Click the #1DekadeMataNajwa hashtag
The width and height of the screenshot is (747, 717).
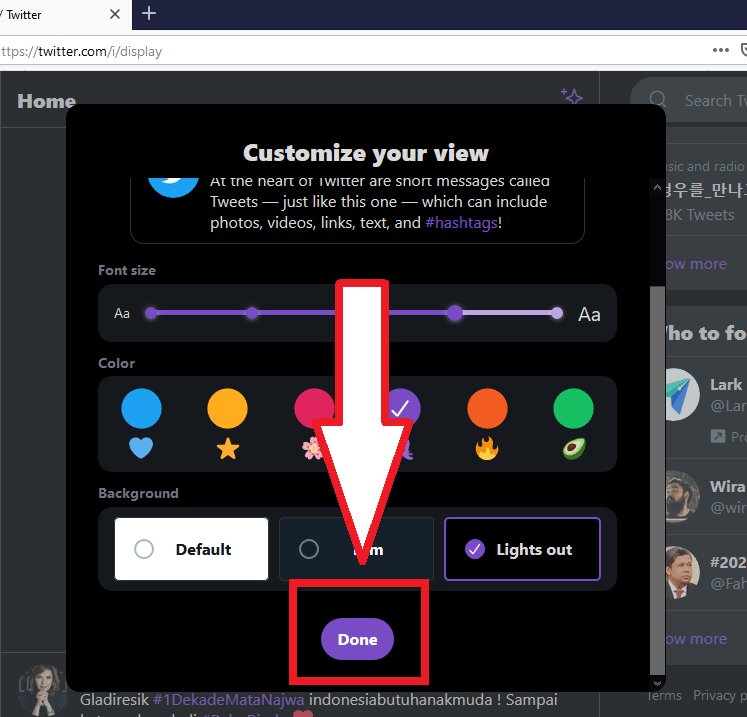pos(229,699)
